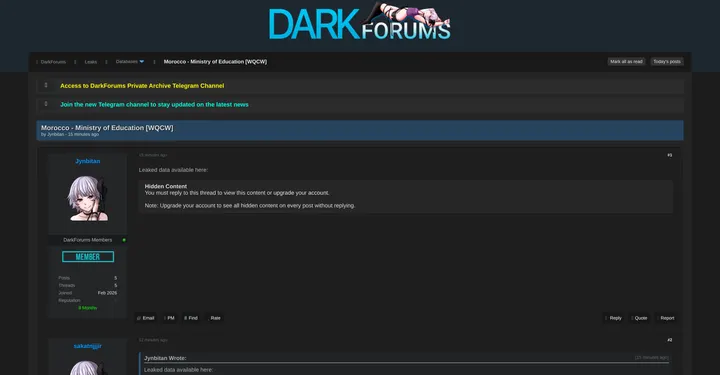Click Find to see the user's posts
This screenshot has width=720, height=375.
pyautogui.click(x=191, y=318)
